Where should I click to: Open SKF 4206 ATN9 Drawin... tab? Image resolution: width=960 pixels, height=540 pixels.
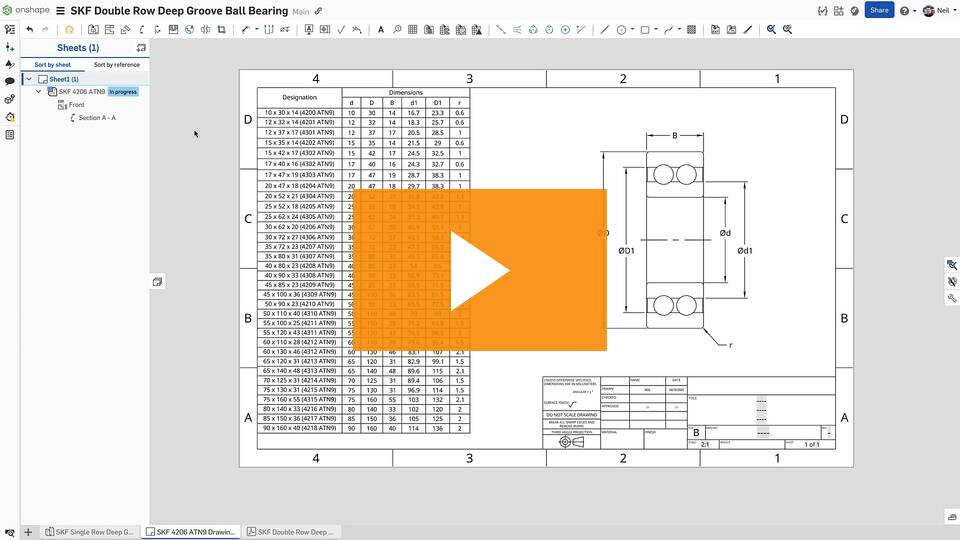coord(191,532)
